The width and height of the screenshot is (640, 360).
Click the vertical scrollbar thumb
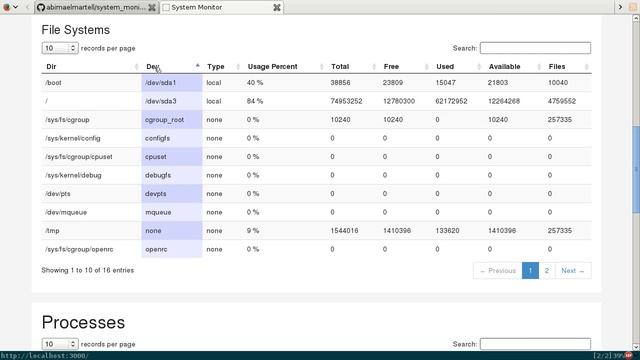click(636, 169)
